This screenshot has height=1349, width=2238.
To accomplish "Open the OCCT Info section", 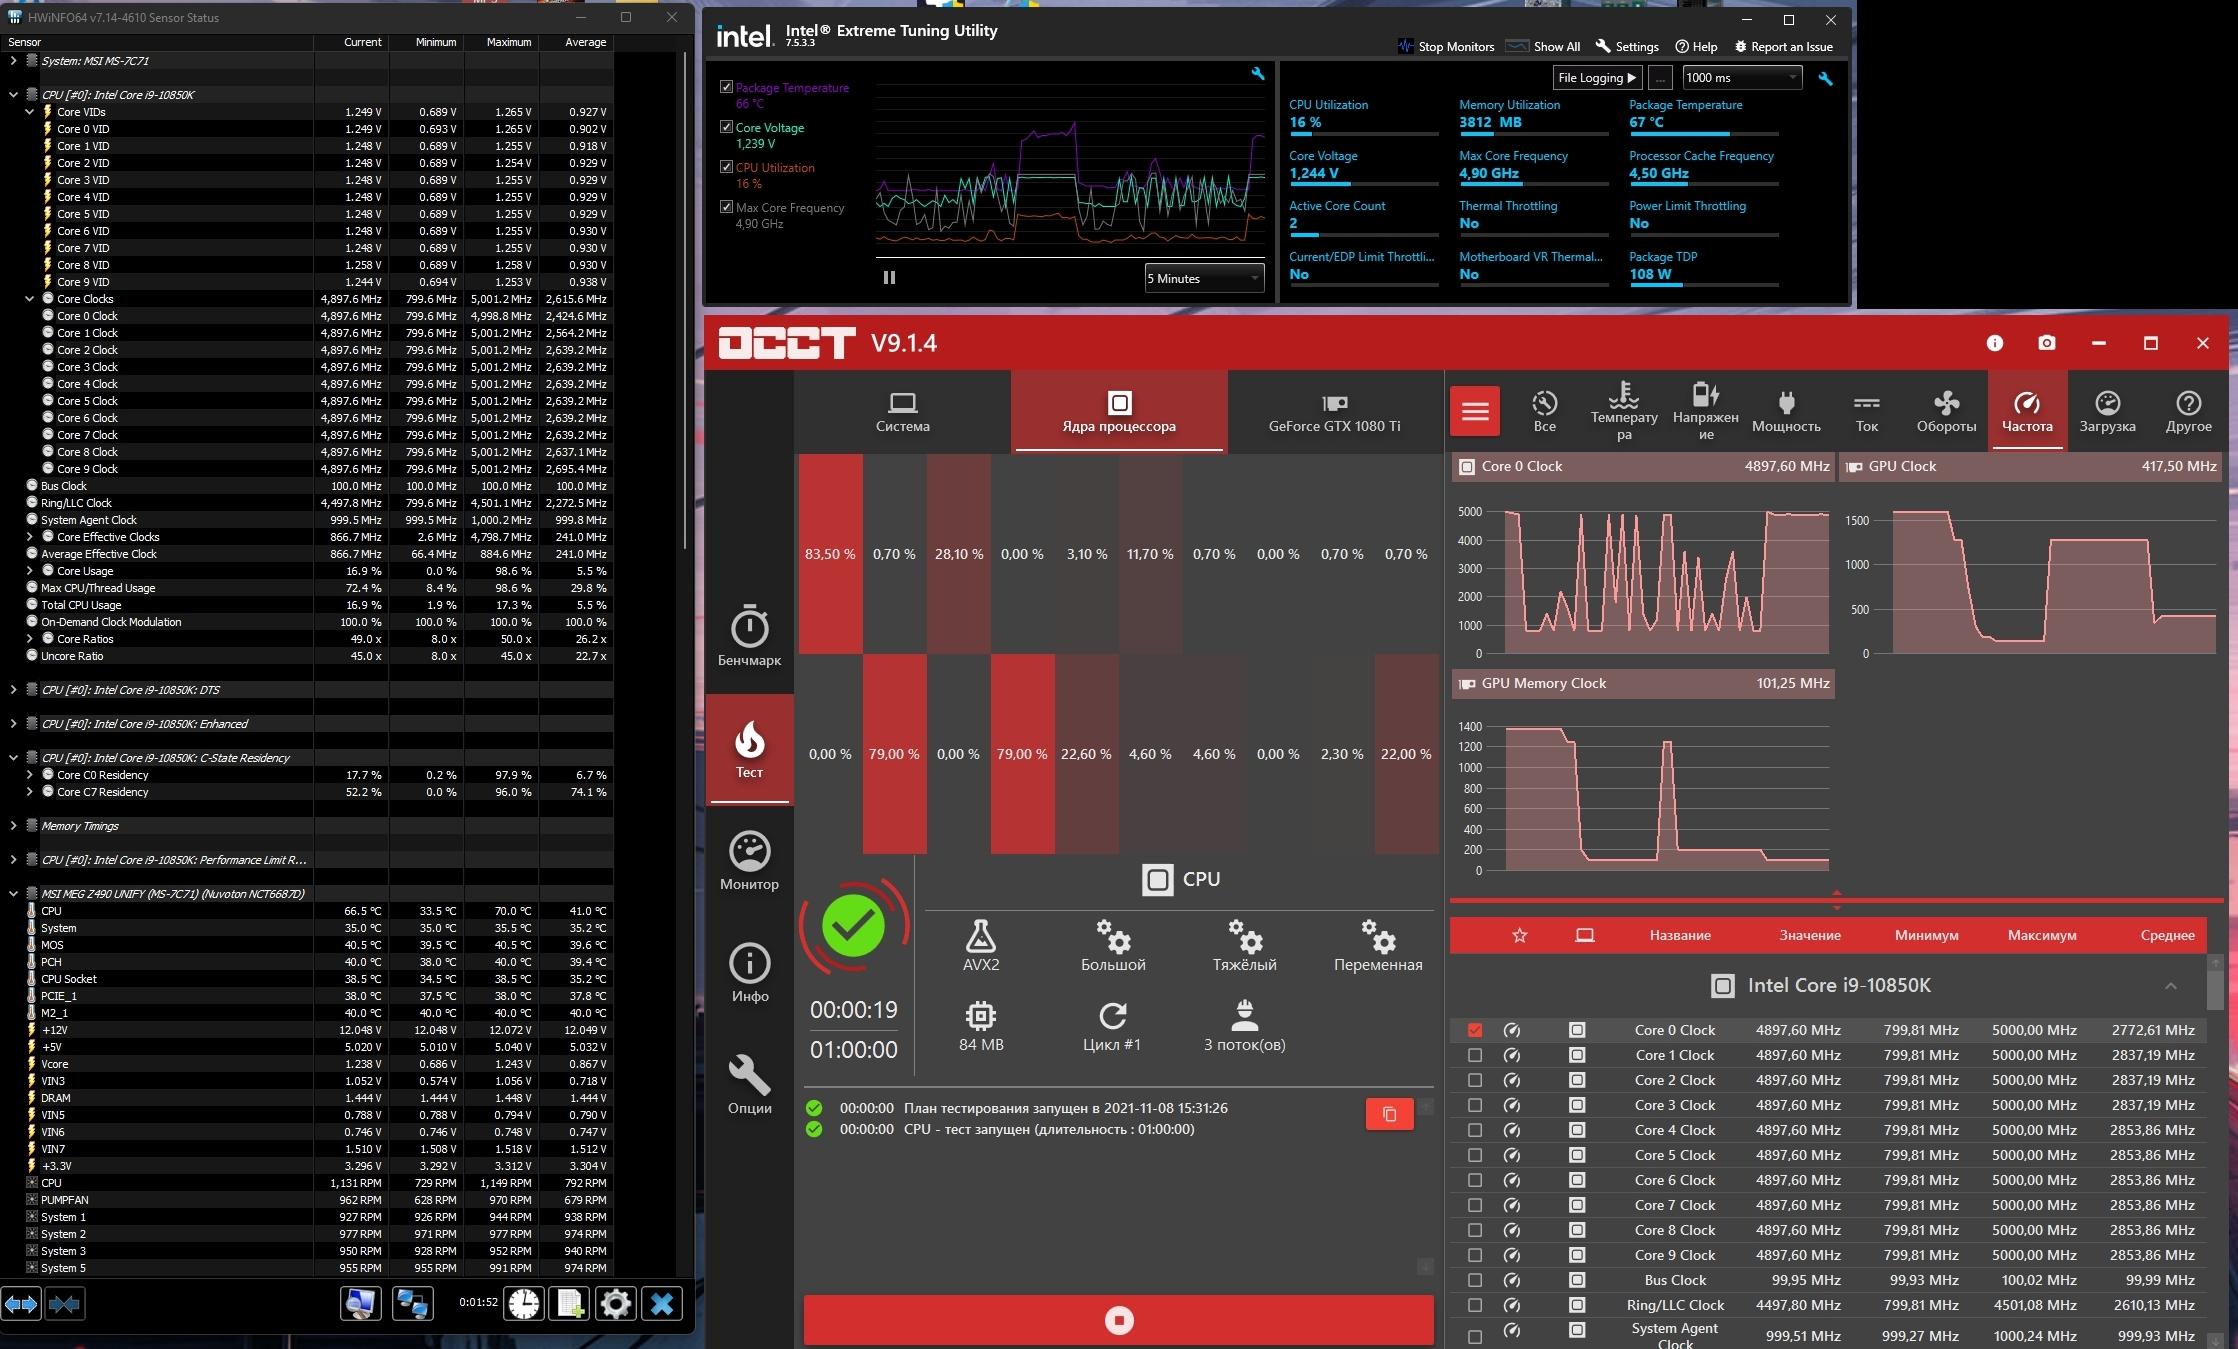I will 749,972.
